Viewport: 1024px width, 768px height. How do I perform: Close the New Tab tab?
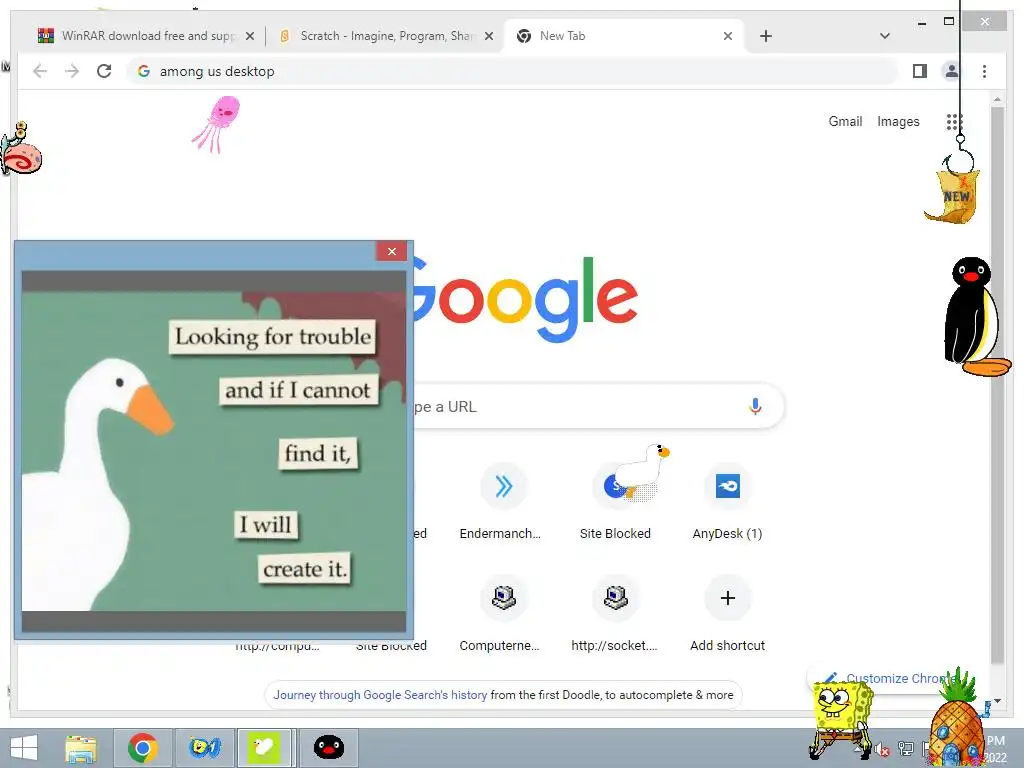(728, 37)
